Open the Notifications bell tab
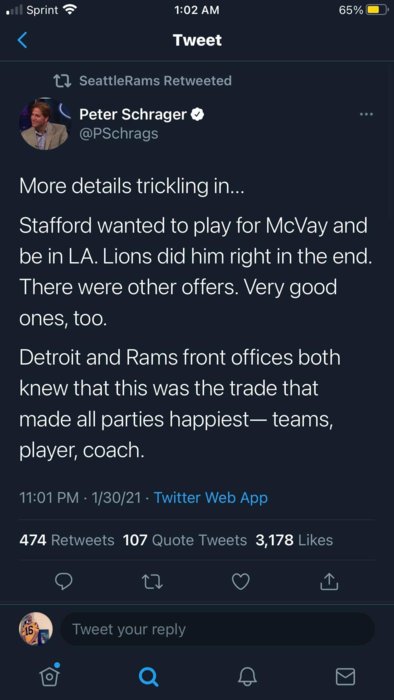The width and height of the screenshot is (394, 700). point(247,677)
